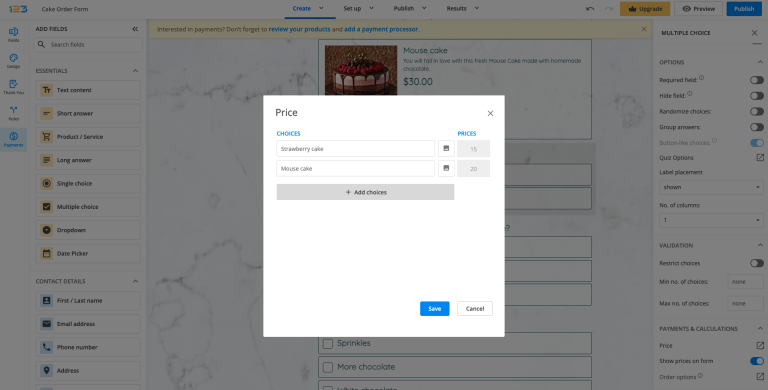Click the Search fields box

(x=88, y=45)
